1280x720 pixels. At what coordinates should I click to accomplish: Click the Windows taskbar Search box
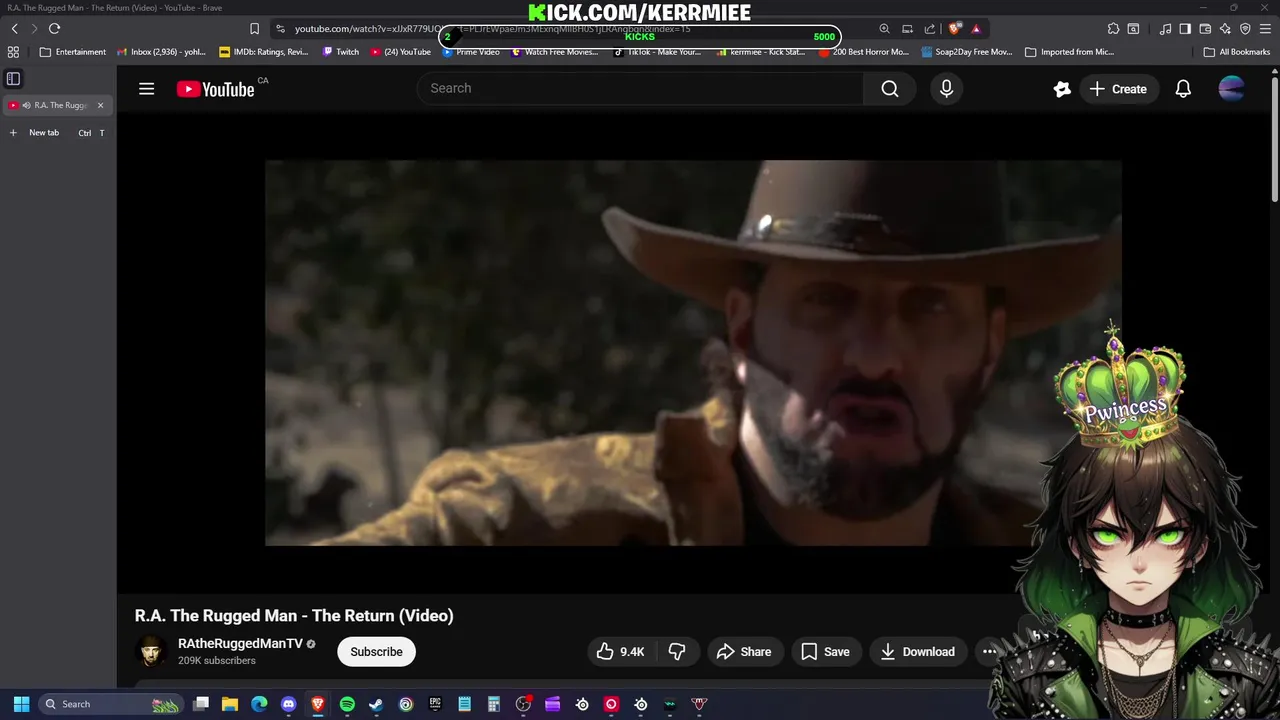click(112, 704)
